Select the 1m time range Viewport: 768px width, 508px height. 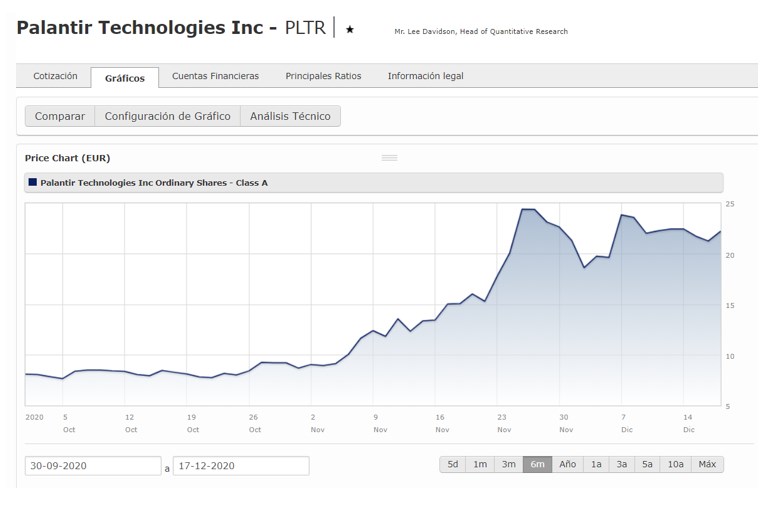point(481,464)
